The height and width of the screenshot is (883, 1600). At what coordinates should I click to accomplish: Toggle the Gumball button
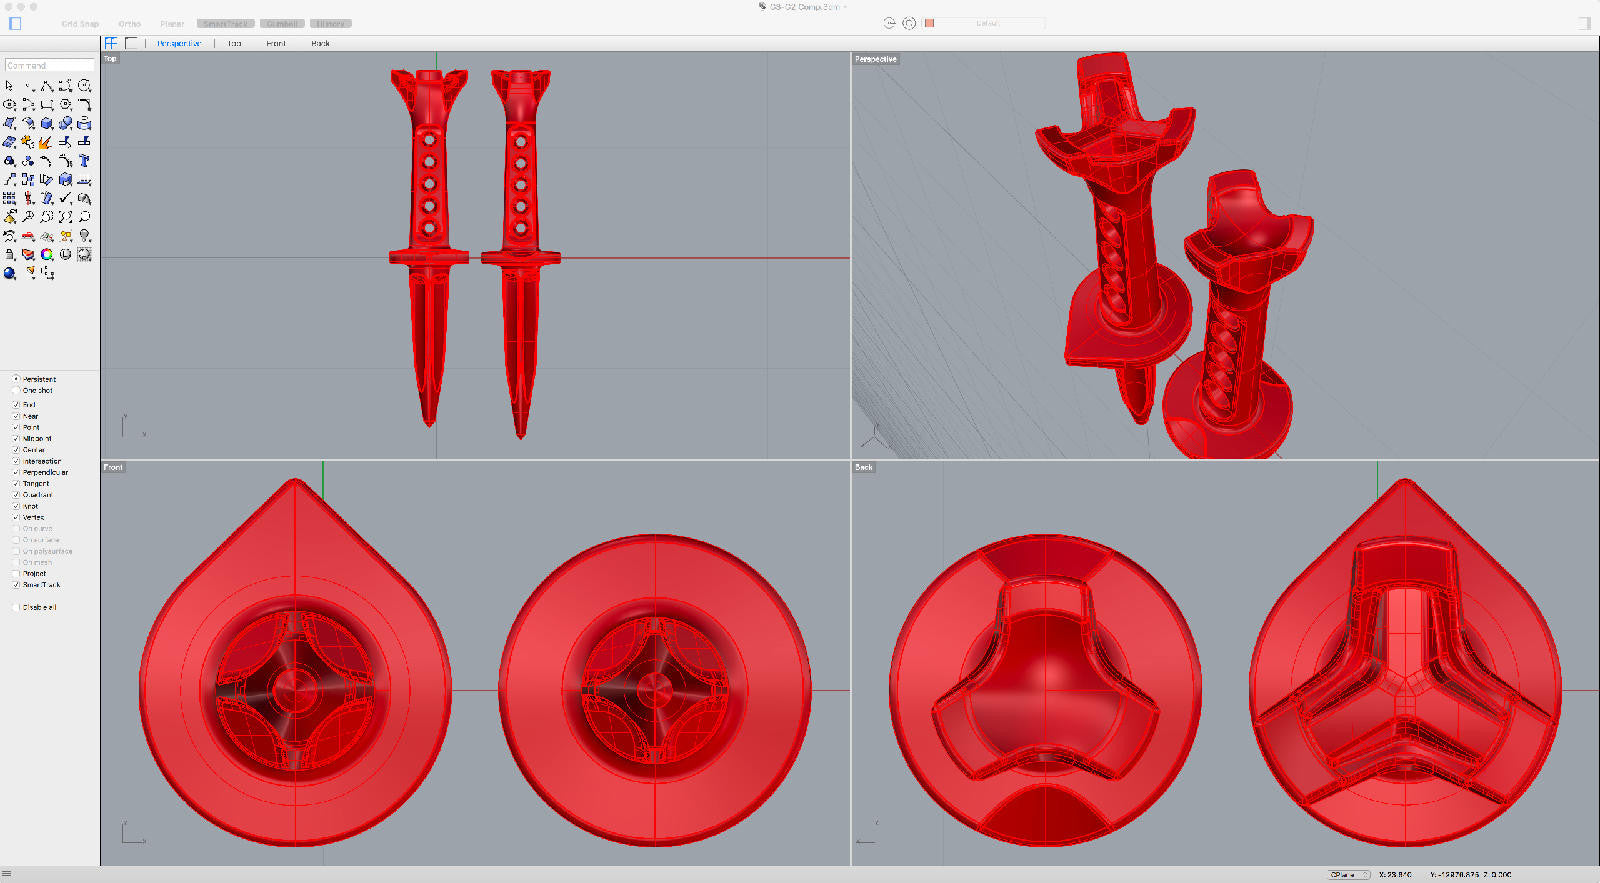(x=282, y=23)
